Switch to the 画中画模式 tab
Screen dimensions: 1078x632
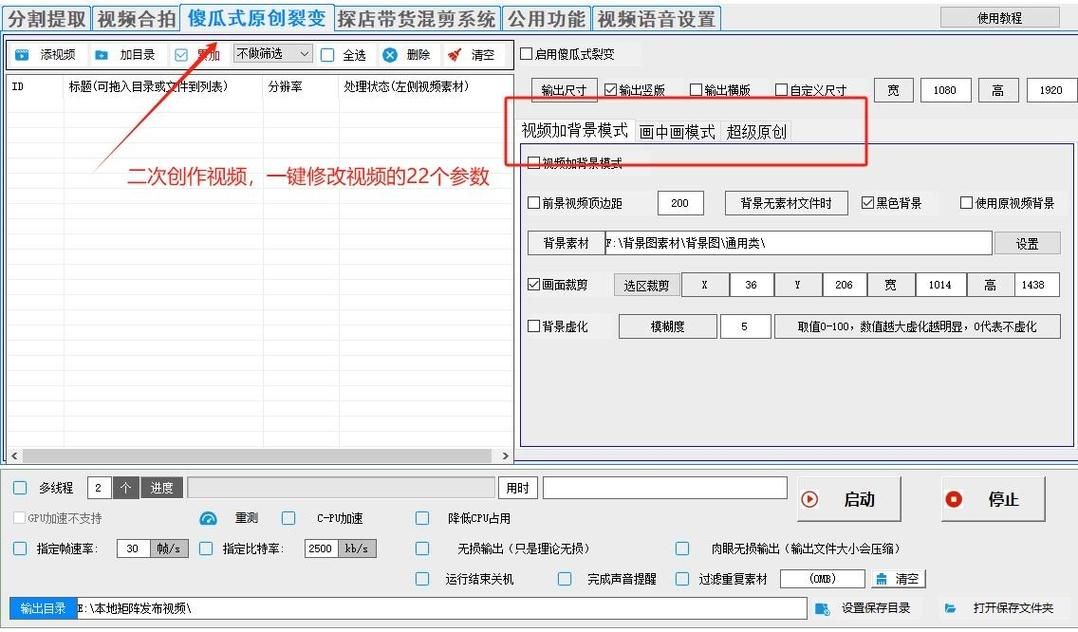[677, 132]
